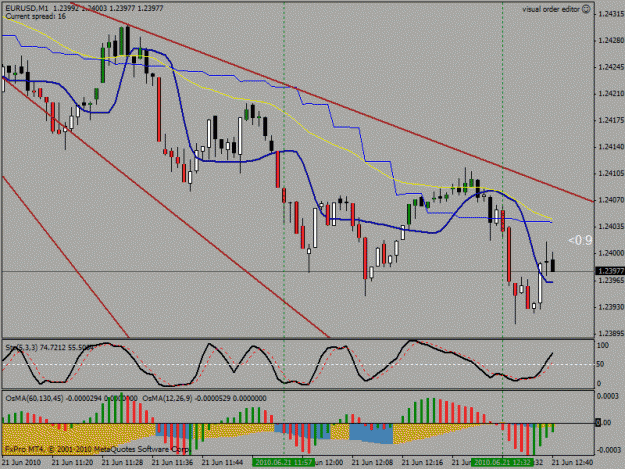Click the 1.24035 price axis value
The width and height of the screenshot is (625, 469).
tap(611, 226)
